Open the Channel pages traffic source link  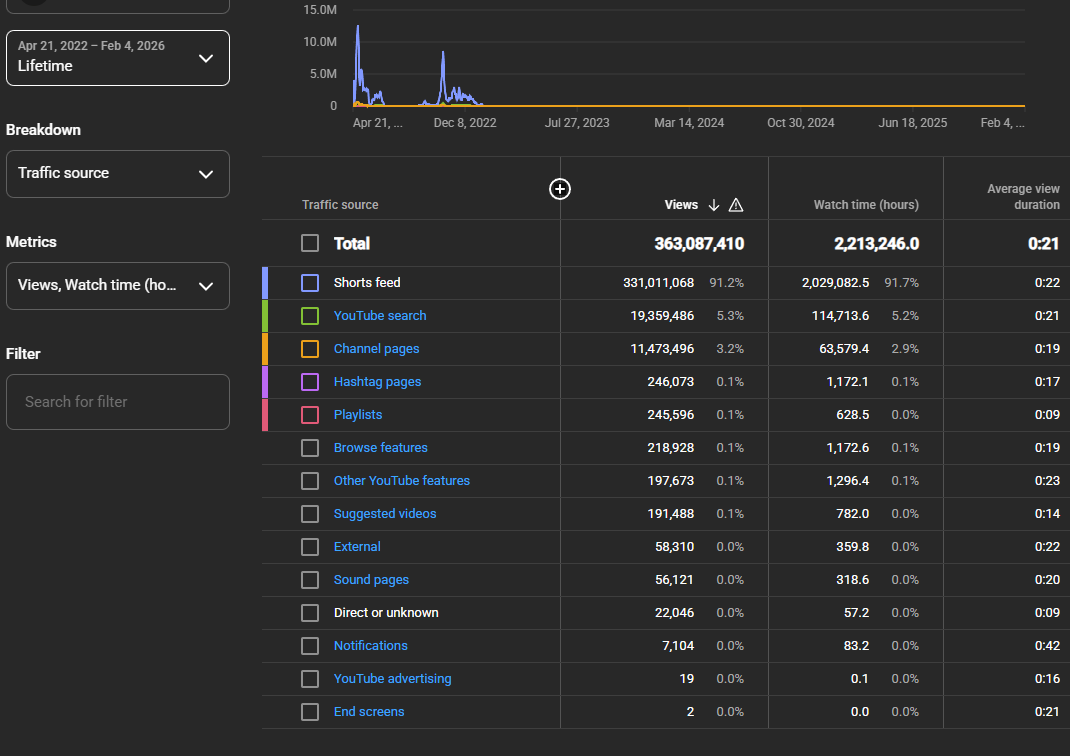pos(376,349)
